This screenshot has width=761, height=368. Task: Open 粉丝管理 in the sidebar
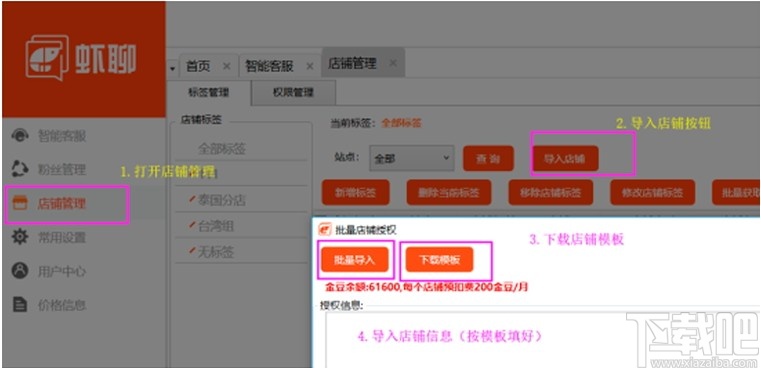click(62, 170)
